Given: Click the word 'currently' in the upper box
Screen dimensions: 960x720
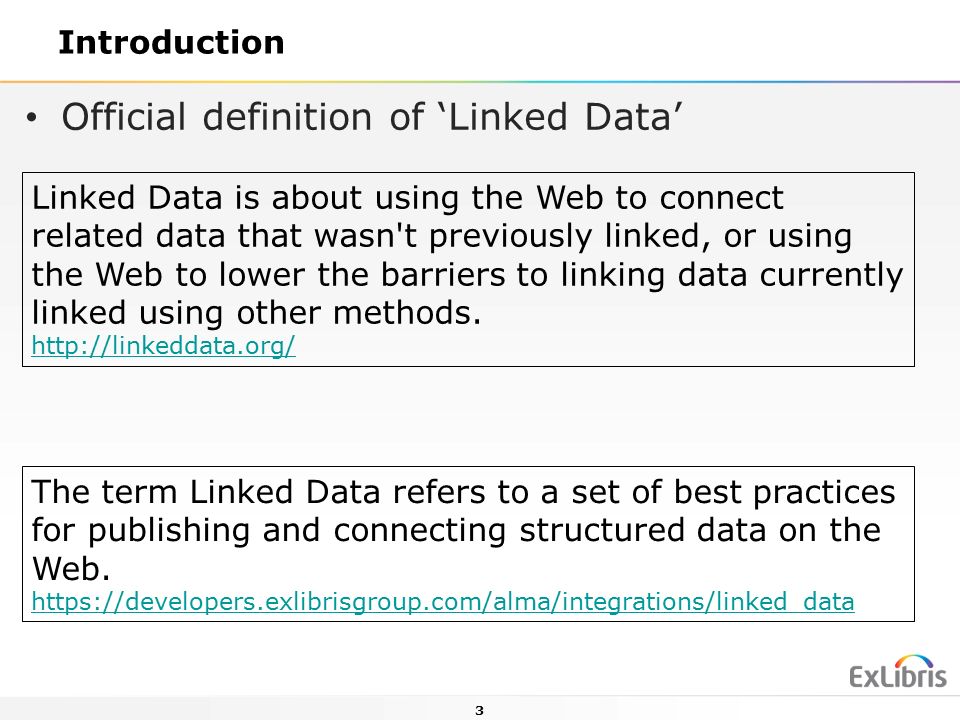Looking at the screenshot, I should point(831,274).
